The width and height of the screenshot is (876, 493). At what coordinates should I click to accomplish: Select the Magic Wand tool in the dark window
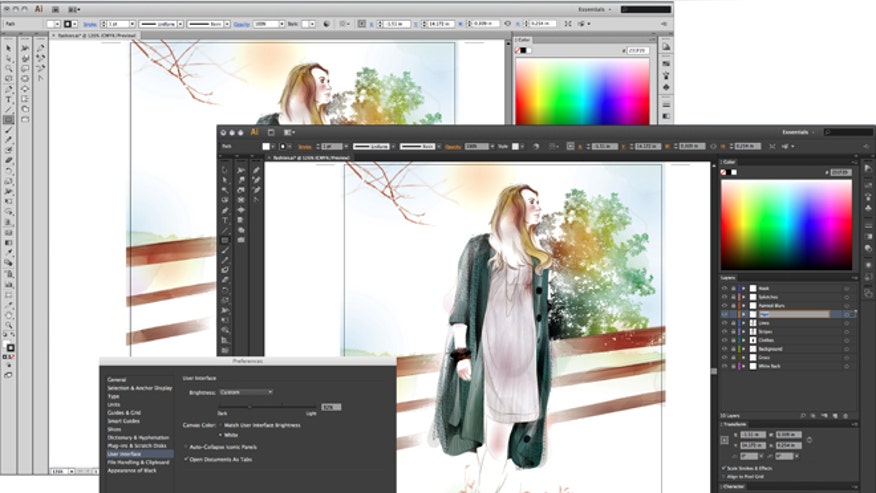pos(225,190)
